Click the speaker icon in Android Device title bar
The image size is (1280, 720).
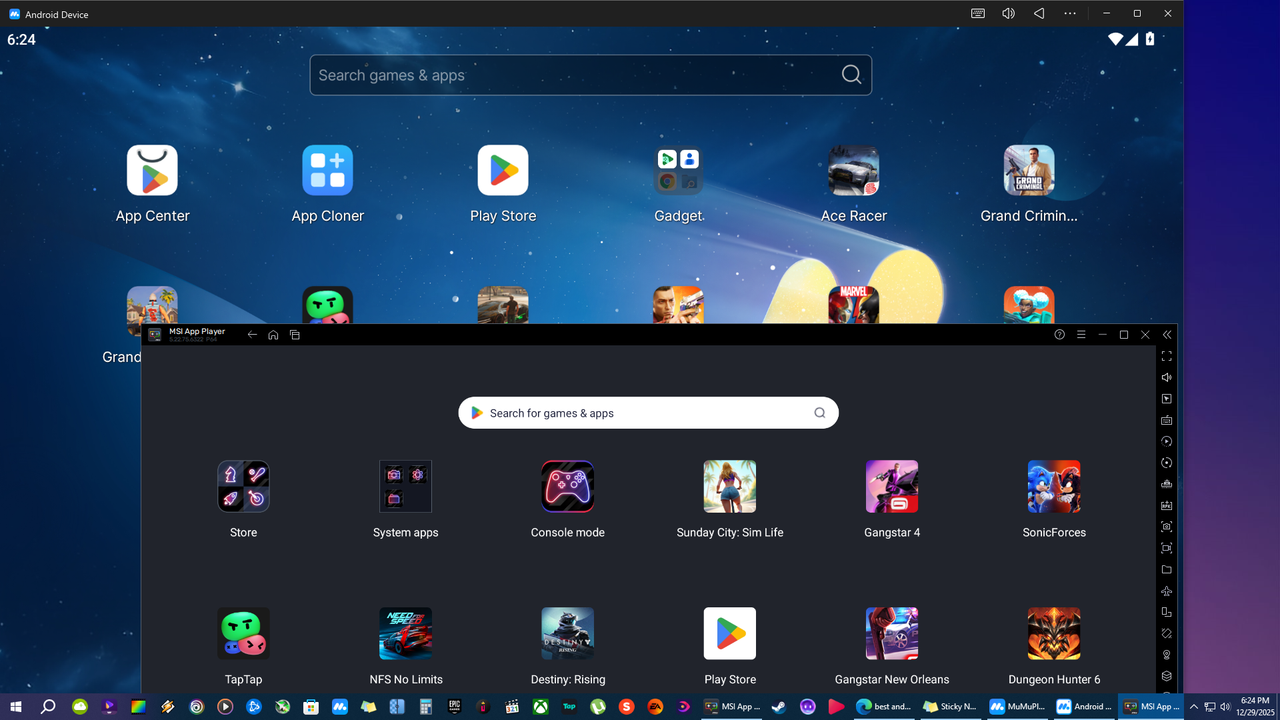[1008, 14]
